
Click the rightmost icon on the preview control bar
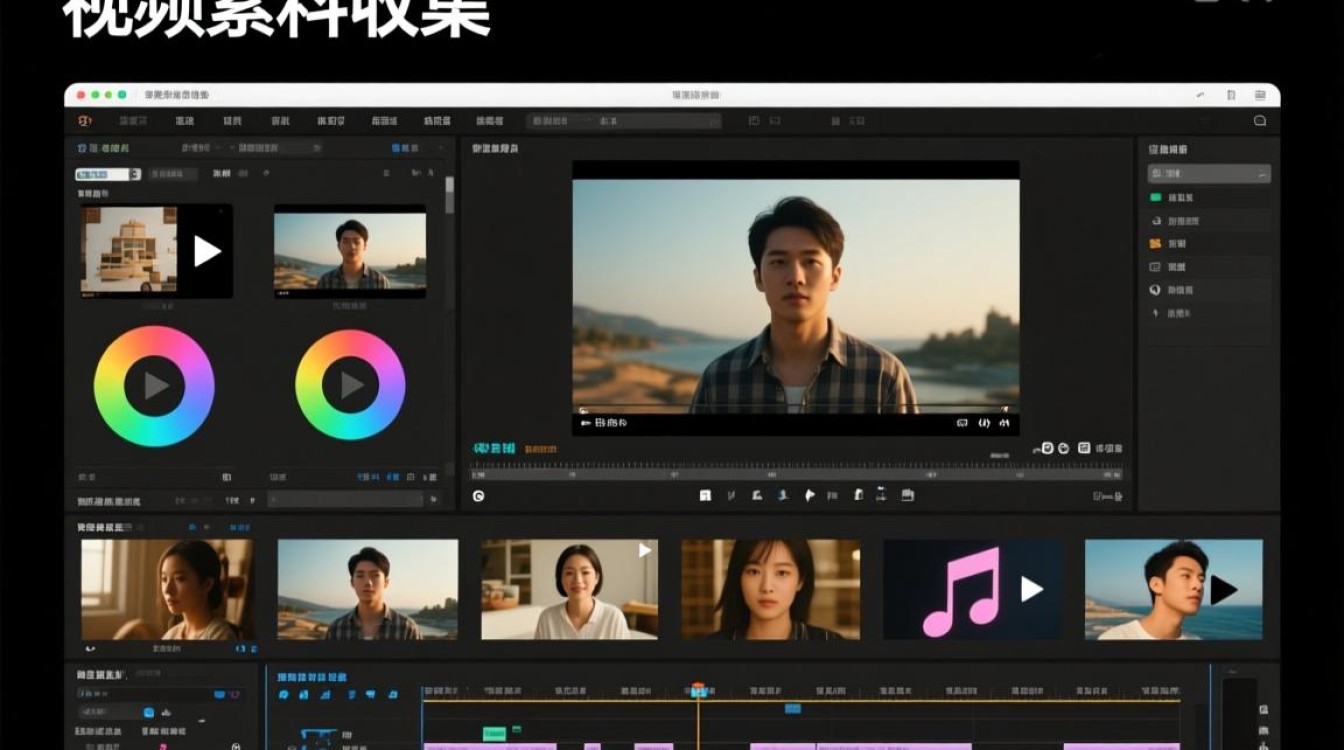pyautogui.click(x=1005, y=423)
